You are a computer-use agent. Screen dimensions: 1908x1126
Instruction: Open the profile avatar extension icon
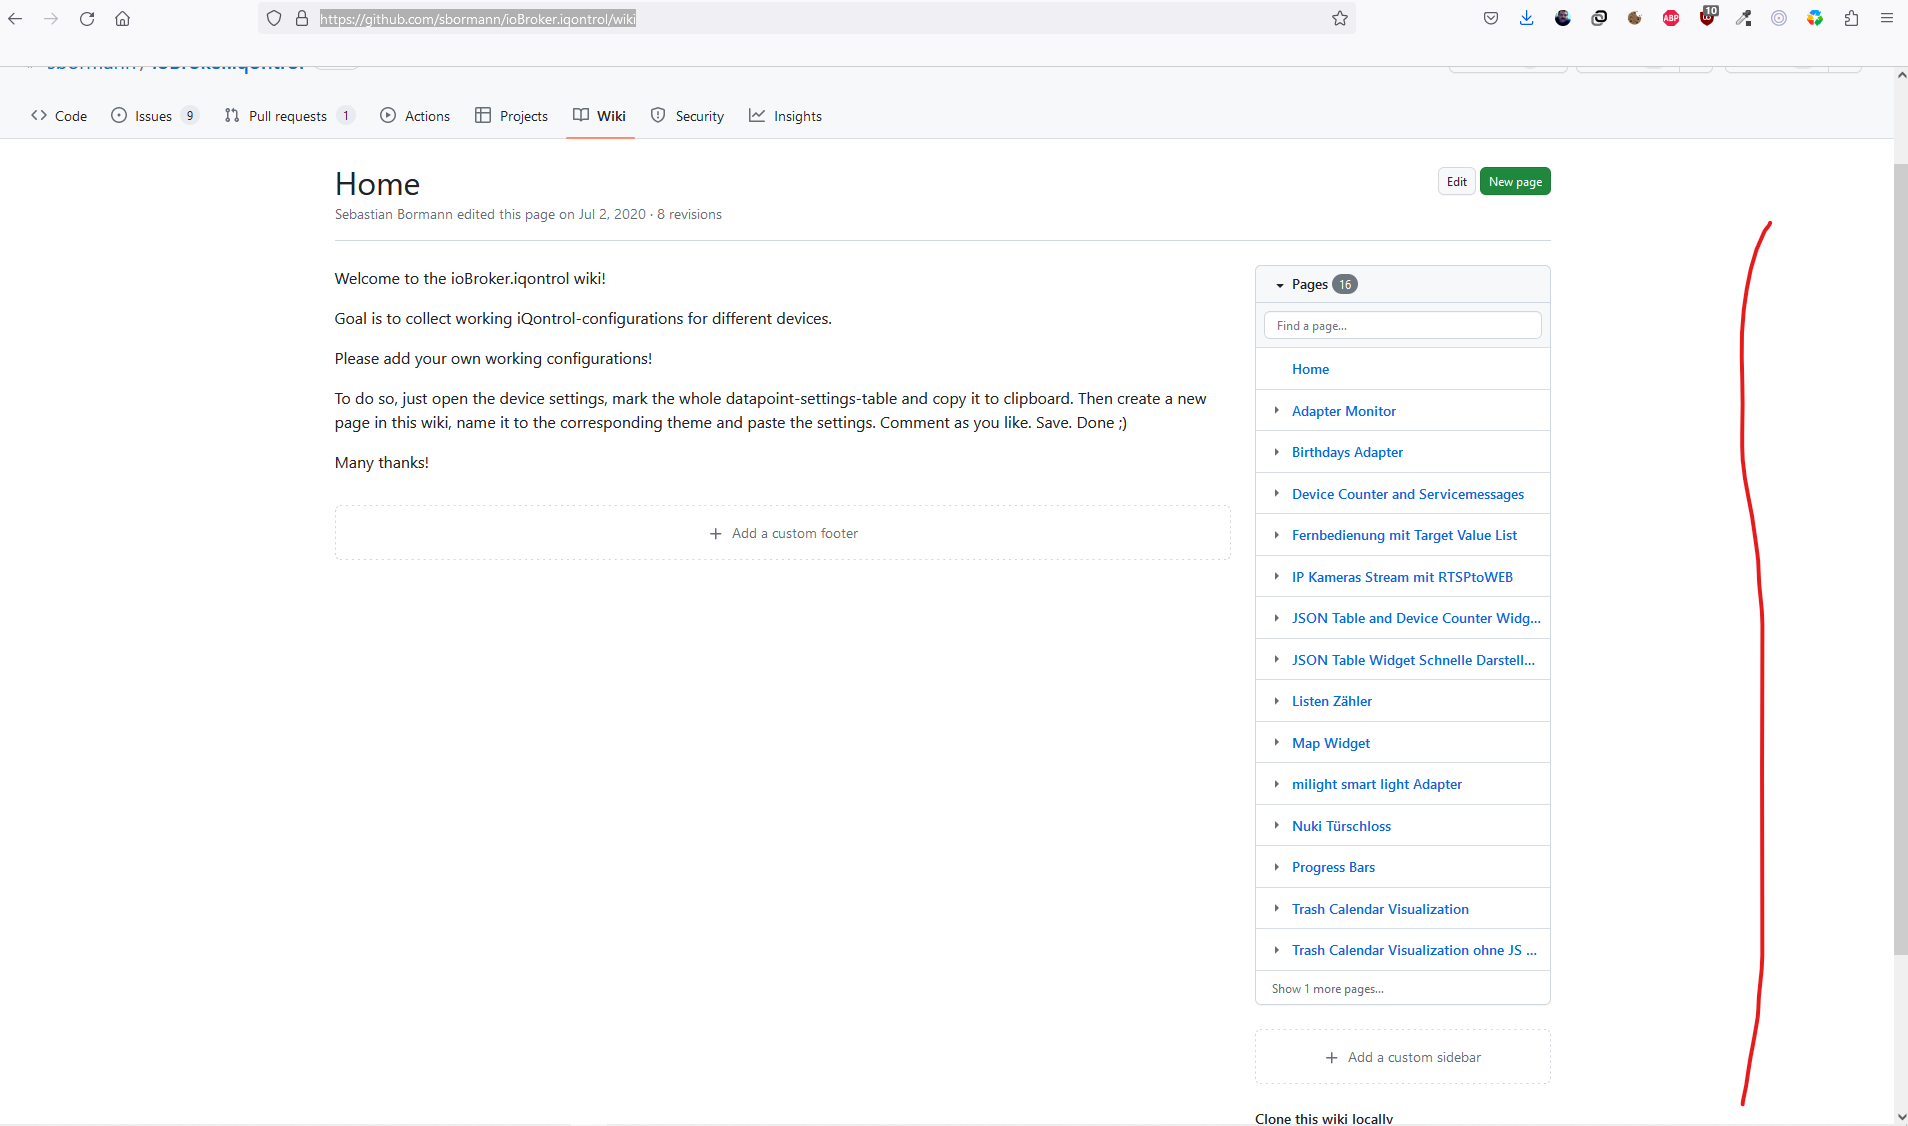(x=1563, y=18)
